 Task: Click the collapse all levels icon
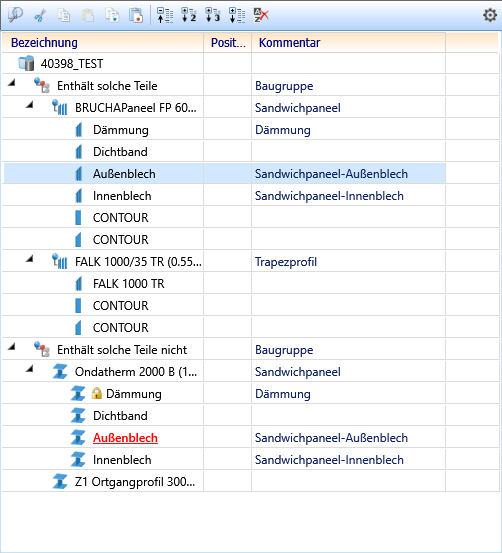pos(165,16)
